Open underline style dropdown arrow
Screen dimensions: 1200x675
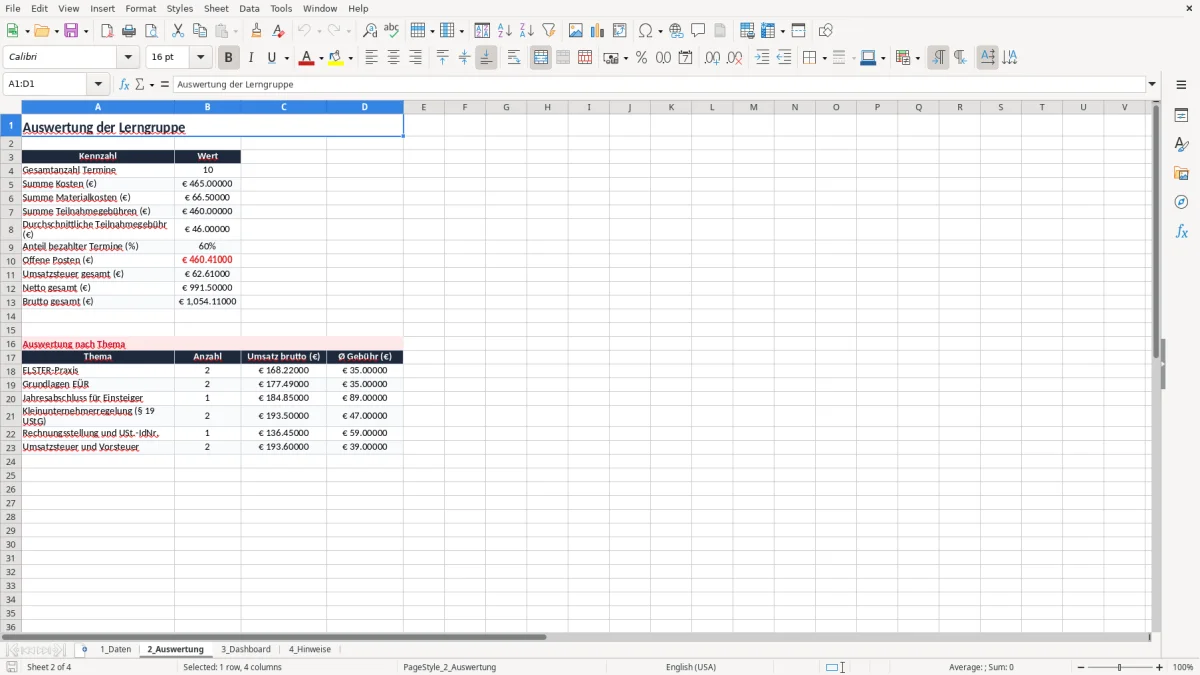pos(285,58)
